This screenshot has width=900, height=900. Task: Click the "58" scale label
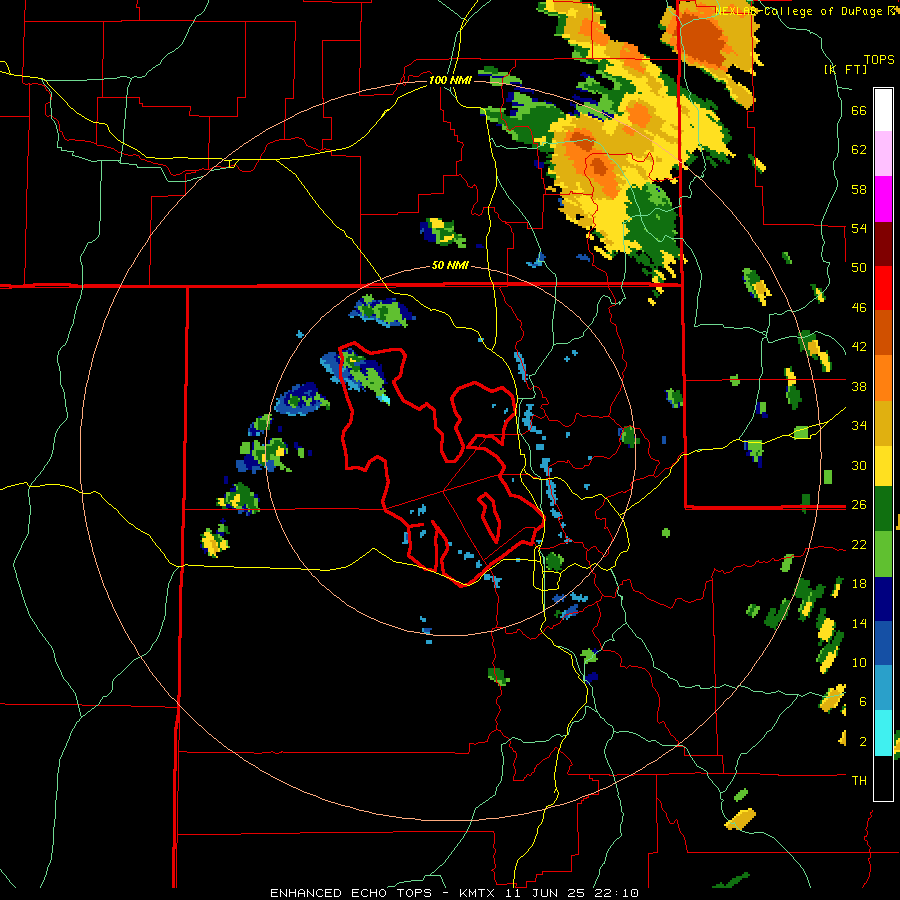pos(859,189)
